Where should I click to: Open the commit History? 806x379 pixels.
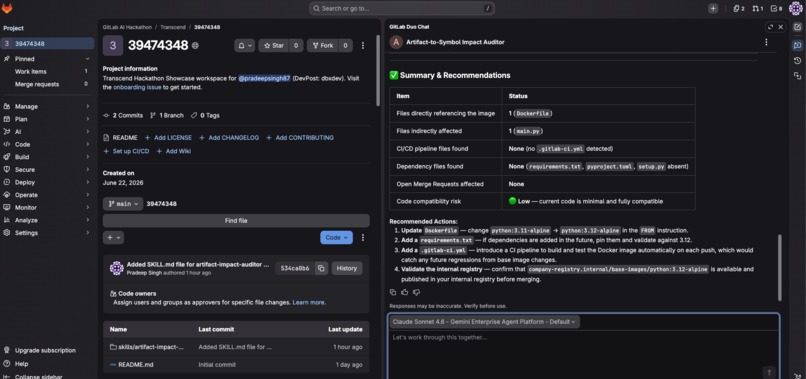(x=346, y=268)
